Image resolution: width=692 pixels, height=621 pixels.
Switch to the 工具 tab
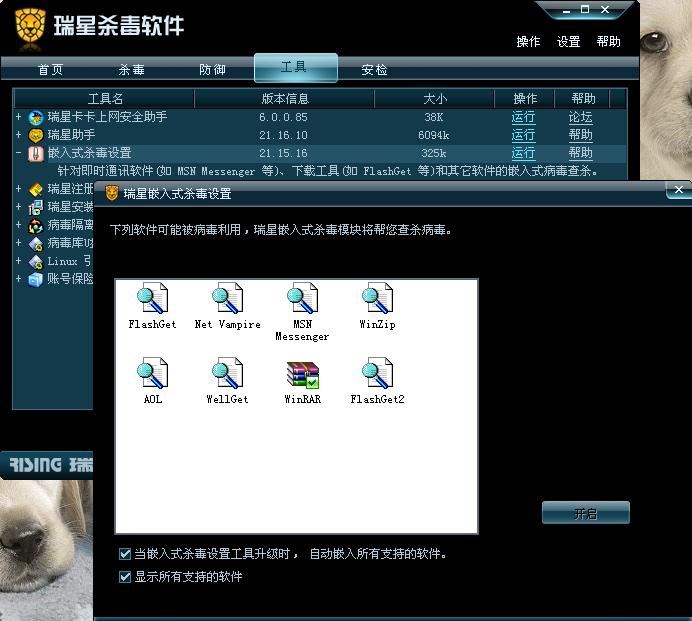[x=296, y=68]
